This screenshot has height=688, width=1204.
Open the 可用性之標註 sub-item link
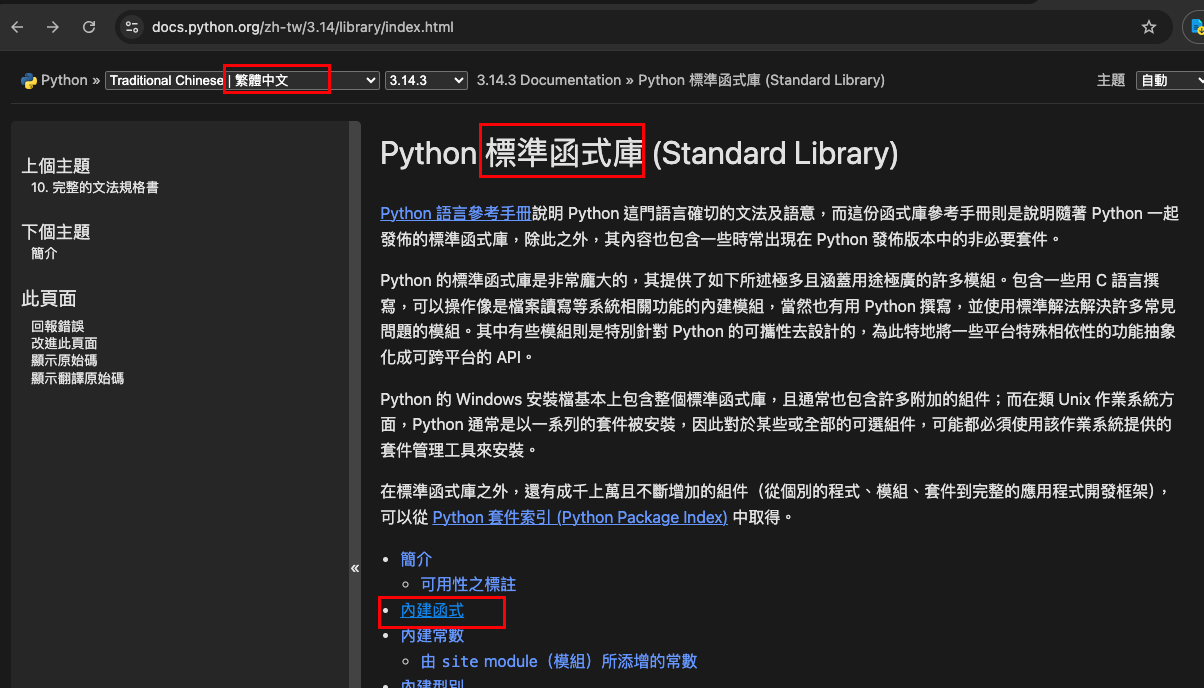pyautogui.click(x=468, y=584)
